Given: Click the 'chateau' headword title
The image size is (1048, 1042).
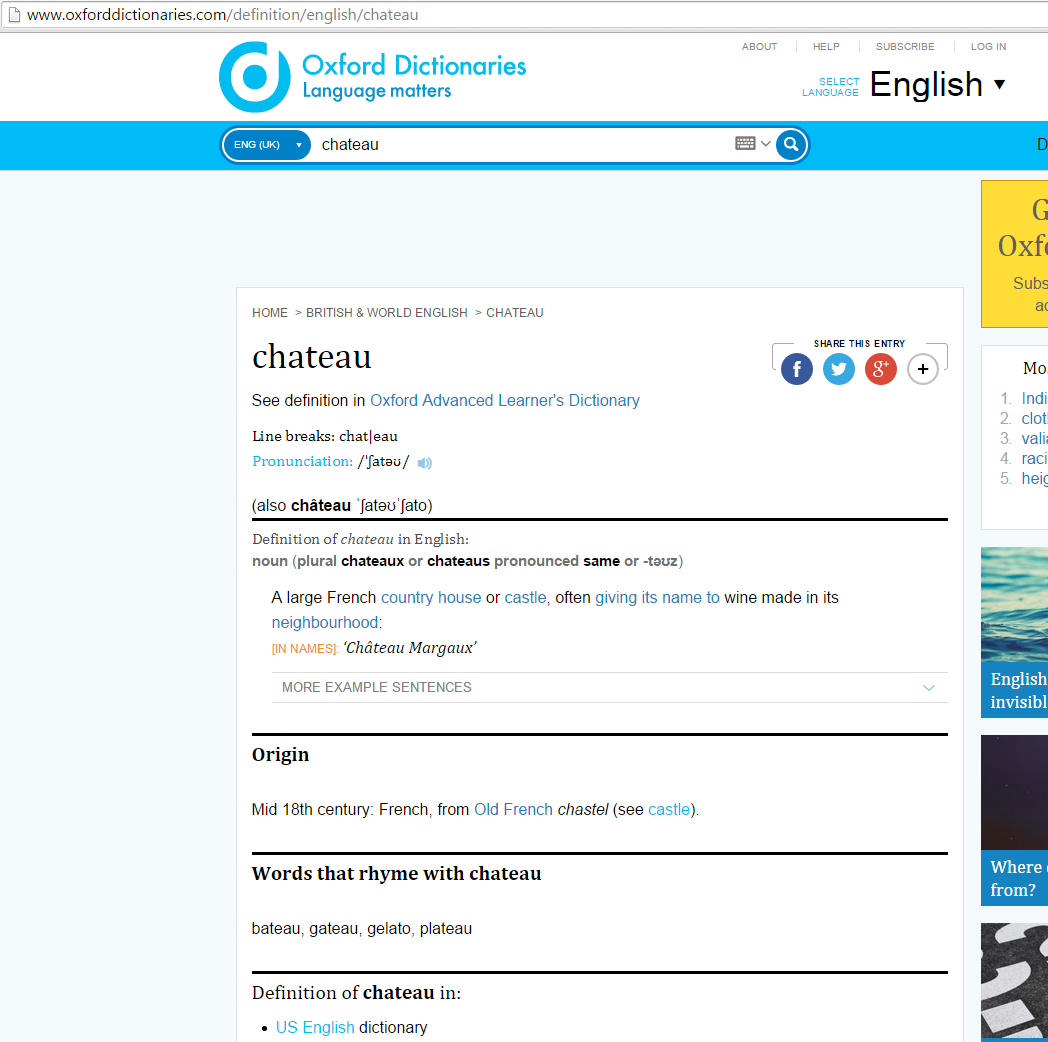Looking at the screenshot, I should [311, 356].
